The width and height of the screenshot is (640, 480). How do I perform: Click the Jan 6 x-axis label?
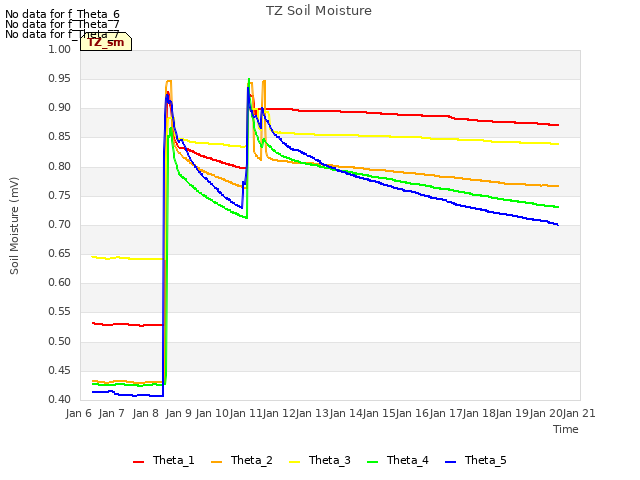coord(79,413)
